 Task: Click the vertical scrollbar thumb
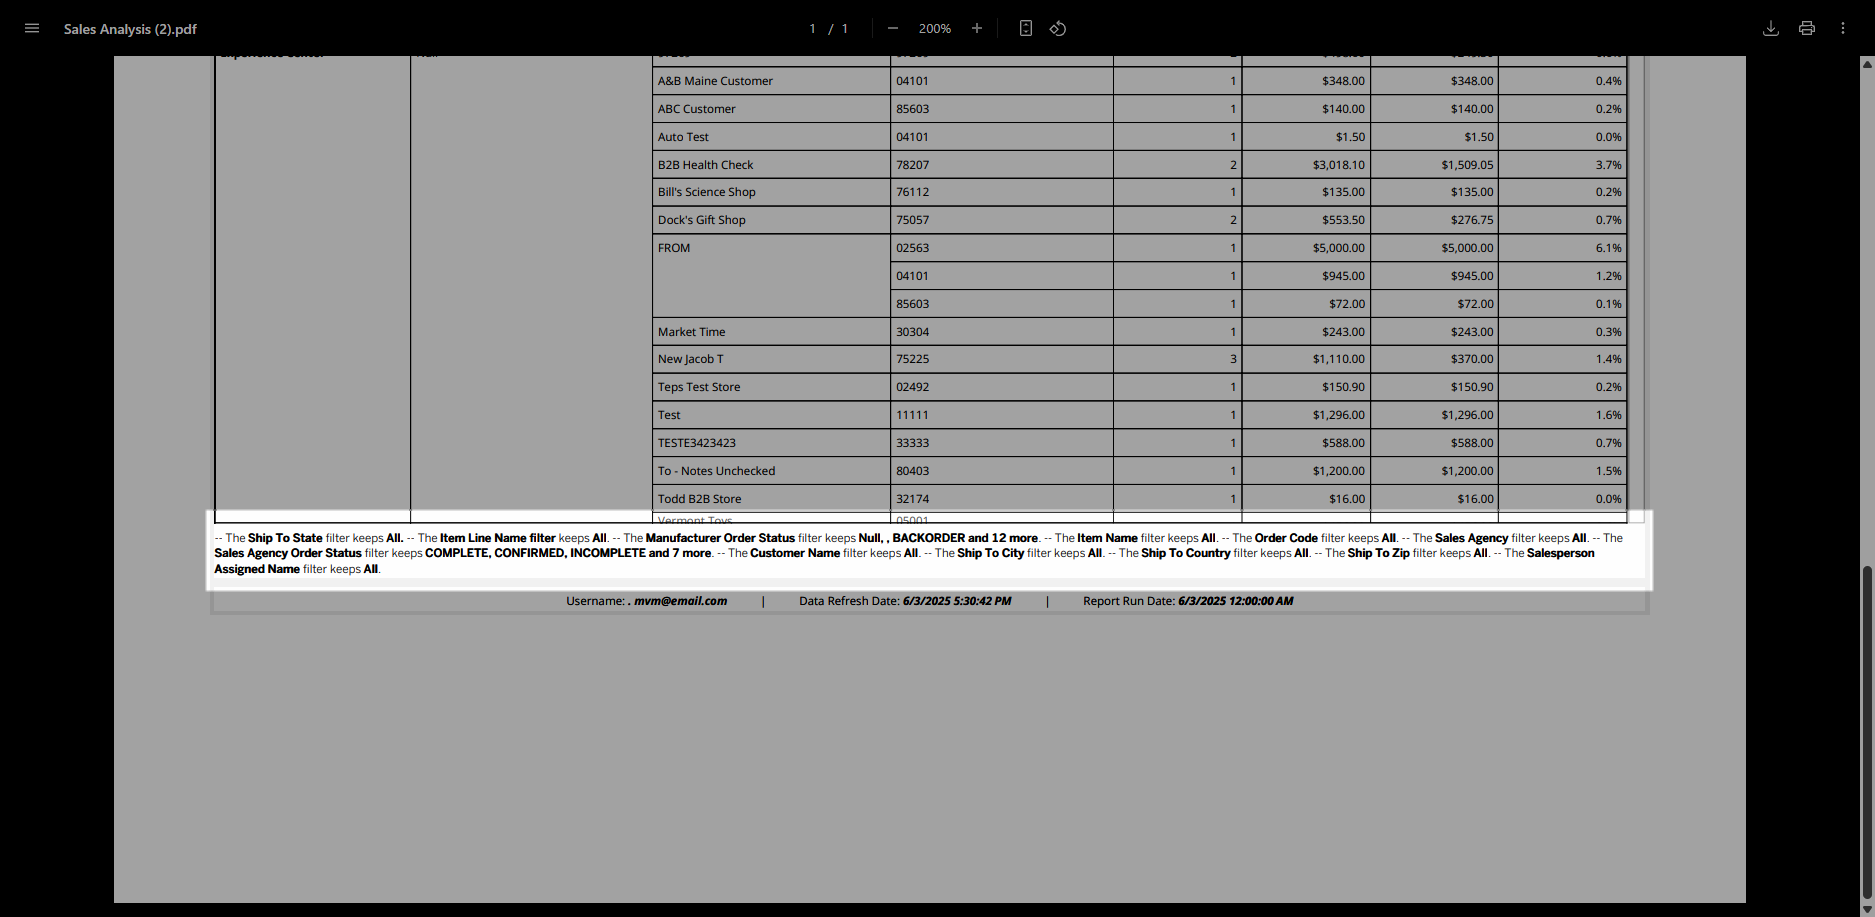[x=1867, y=733]
